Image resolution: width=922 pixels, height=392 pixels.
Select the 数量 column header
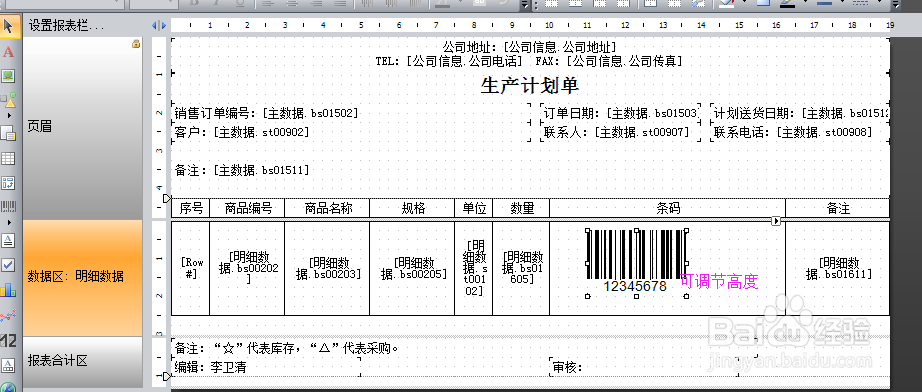click(522, 208)
